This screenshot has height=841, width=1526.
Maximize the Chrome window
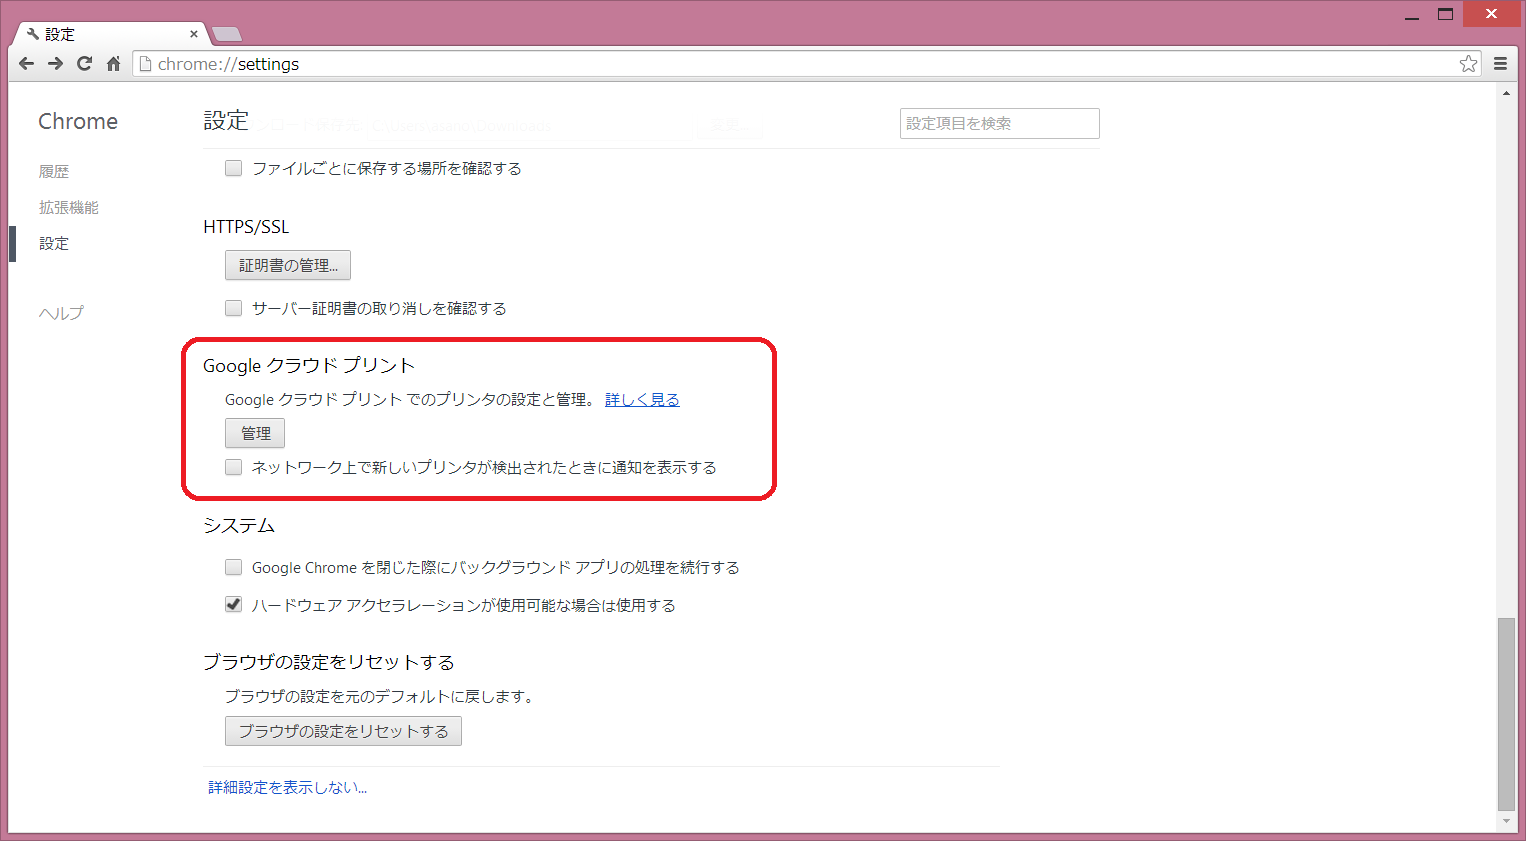[x=1445, y=14]
